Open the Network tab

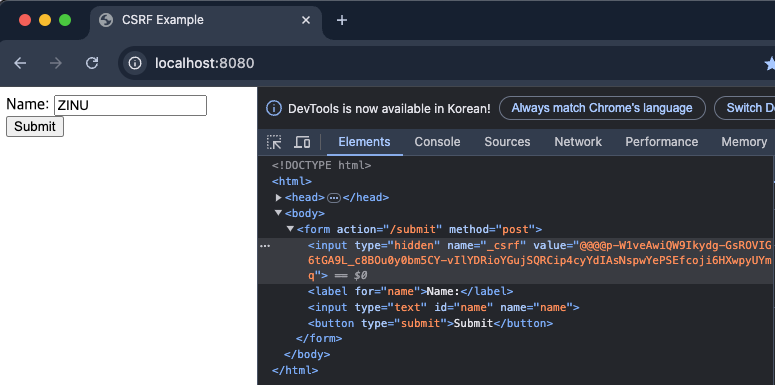[578, 142]
